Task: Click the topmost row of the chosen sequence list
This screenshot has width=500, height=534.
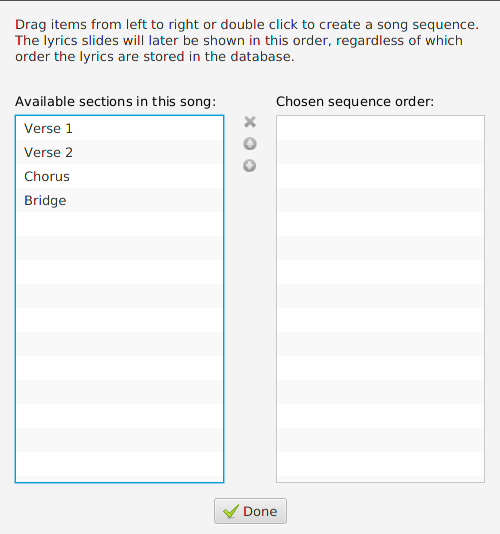Action: 380,128
